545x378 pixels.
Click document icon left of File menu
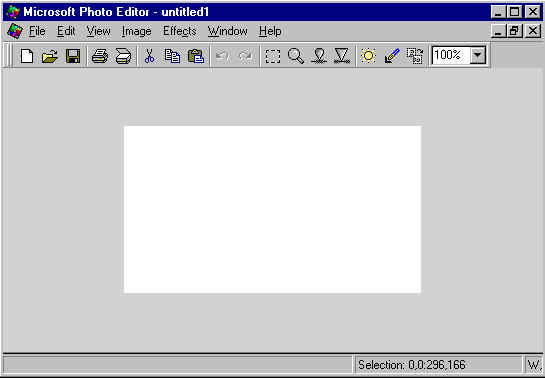[15, 31]
